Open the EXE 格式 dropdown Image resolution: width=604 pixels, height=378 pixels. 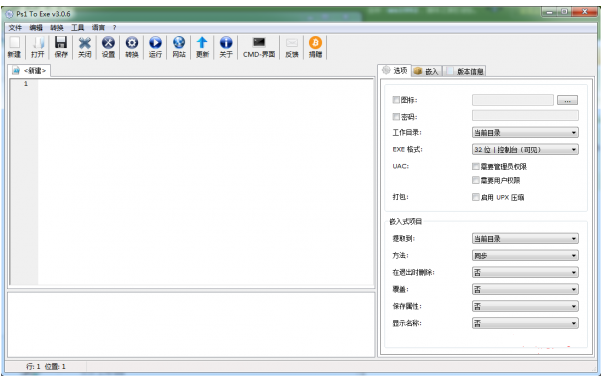[x=525, y=150]
